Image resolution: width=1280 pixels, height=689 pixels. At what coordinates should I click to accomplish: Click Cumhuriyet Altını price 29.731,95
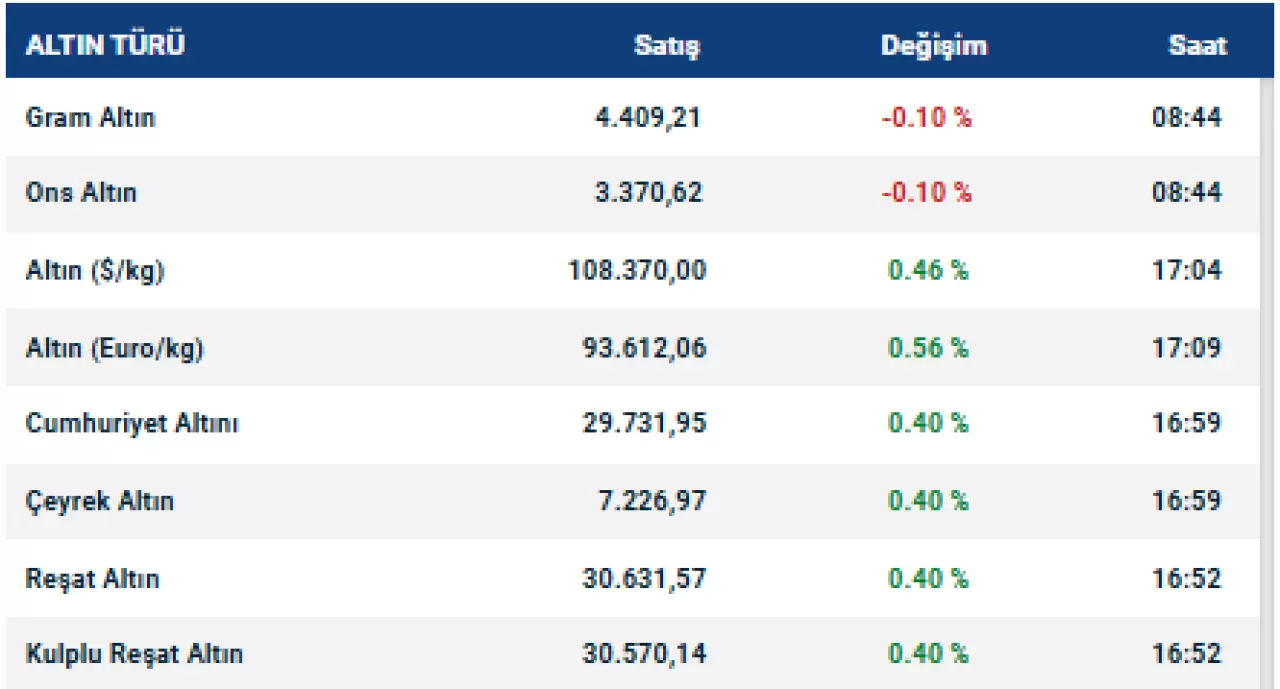[x=644, y=424]
